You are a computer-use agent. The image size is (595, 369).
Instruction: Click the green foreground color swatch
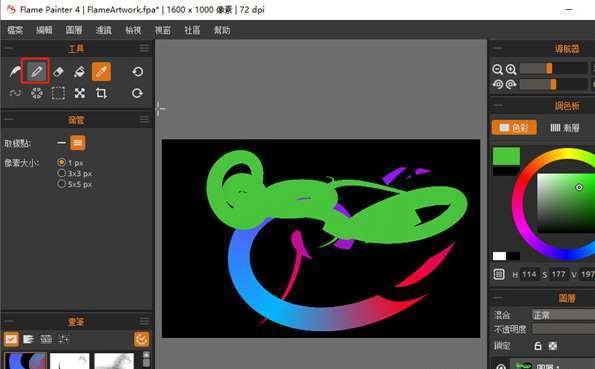click(506, 156)
